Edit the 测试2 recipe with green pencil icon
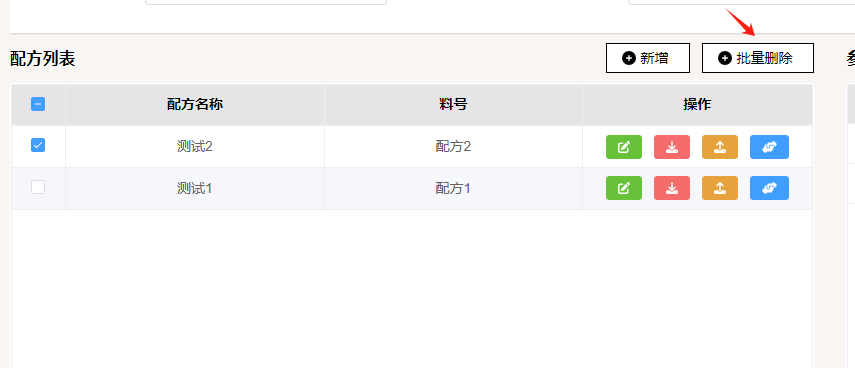This screenshot has height=368, width=855. click(624, 147)
